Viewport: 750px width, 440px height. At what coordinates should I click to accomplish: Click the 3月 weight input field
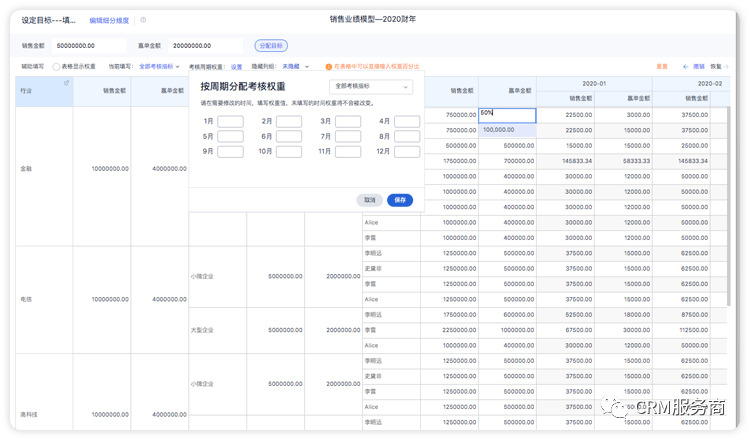pos(348,121)
